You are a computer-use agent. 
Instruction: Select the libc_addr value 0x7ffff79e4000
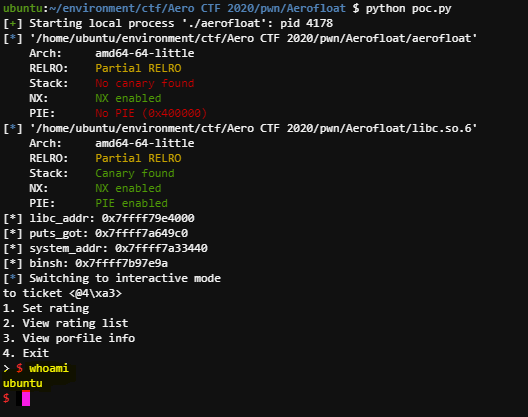(x=148, y=218)
